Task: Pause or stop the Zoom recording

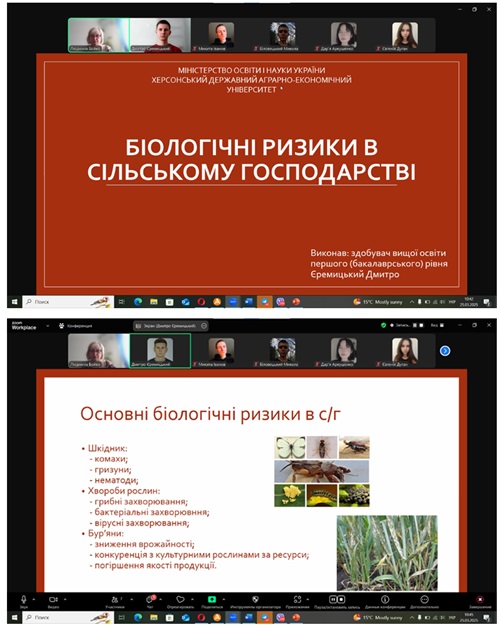Action: point(337,599)
